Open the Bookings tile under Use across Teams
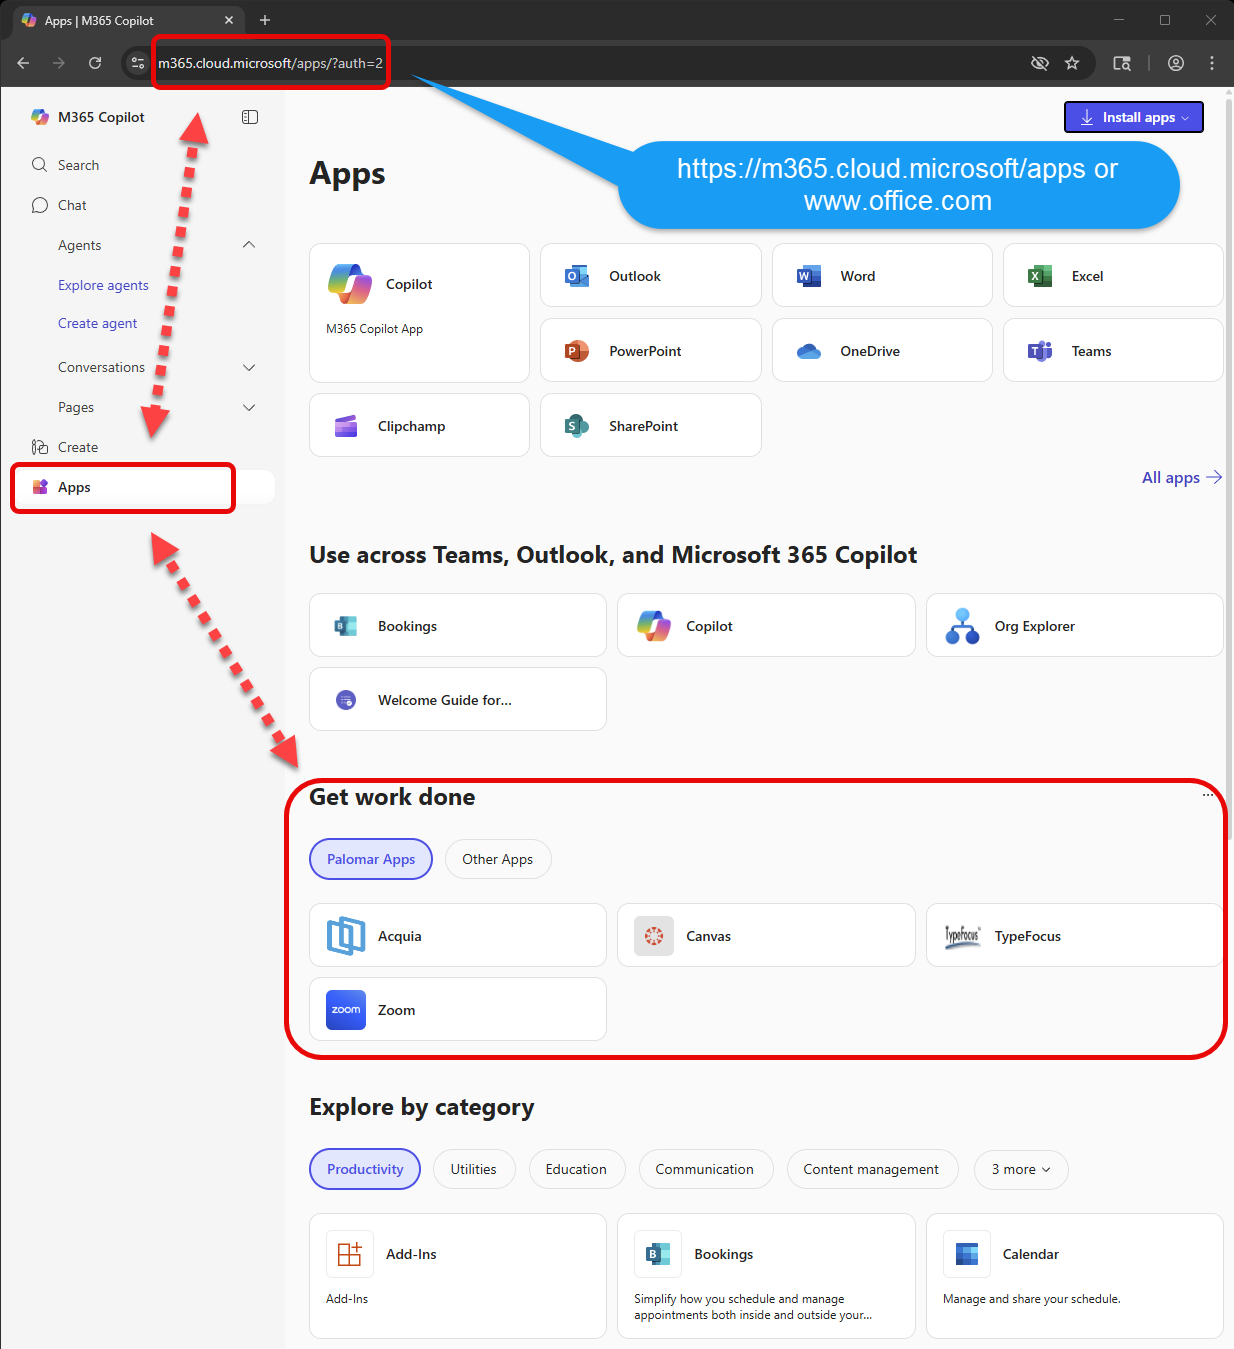This screenshot has height=1349, width=1234. coord(458,626)
